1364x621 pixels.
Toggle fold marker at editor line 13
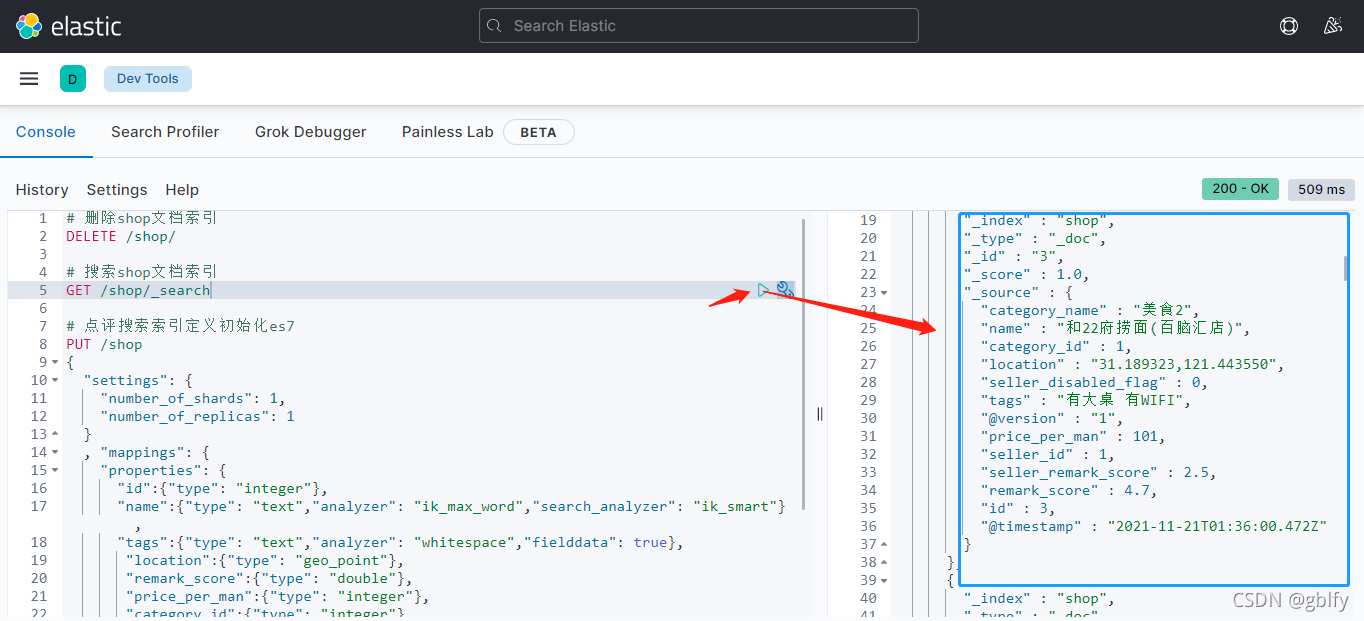coord(55,434)
